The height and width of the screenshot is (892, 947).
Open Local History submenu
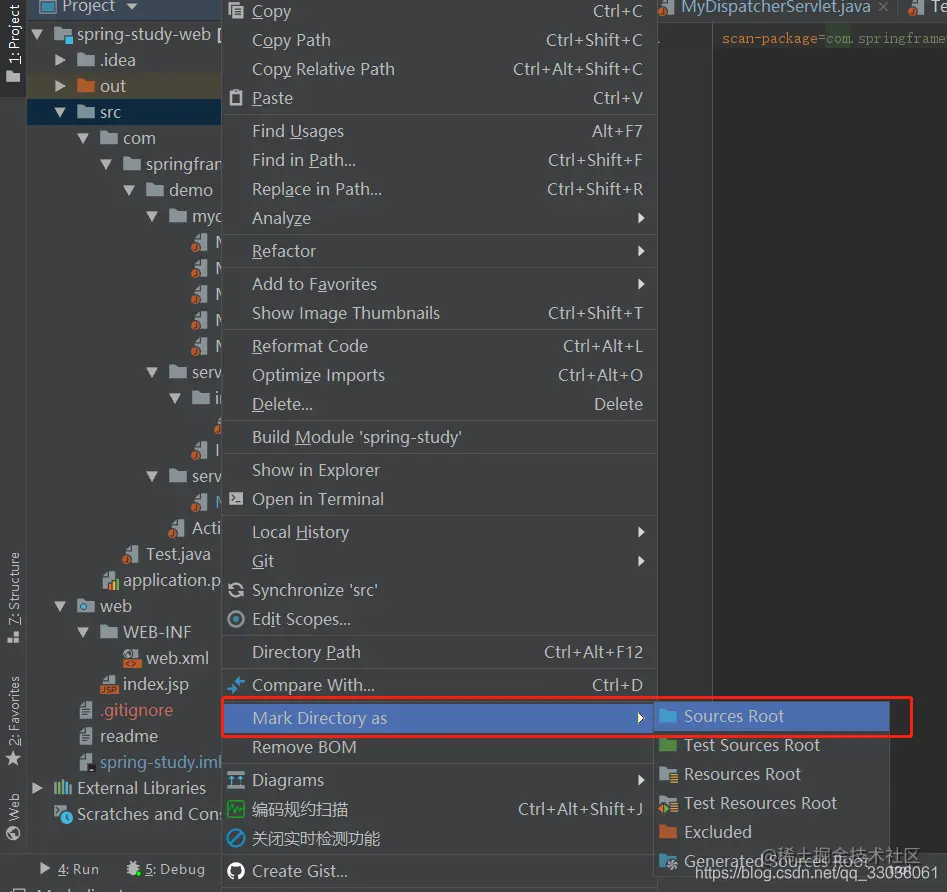point(439,532)
